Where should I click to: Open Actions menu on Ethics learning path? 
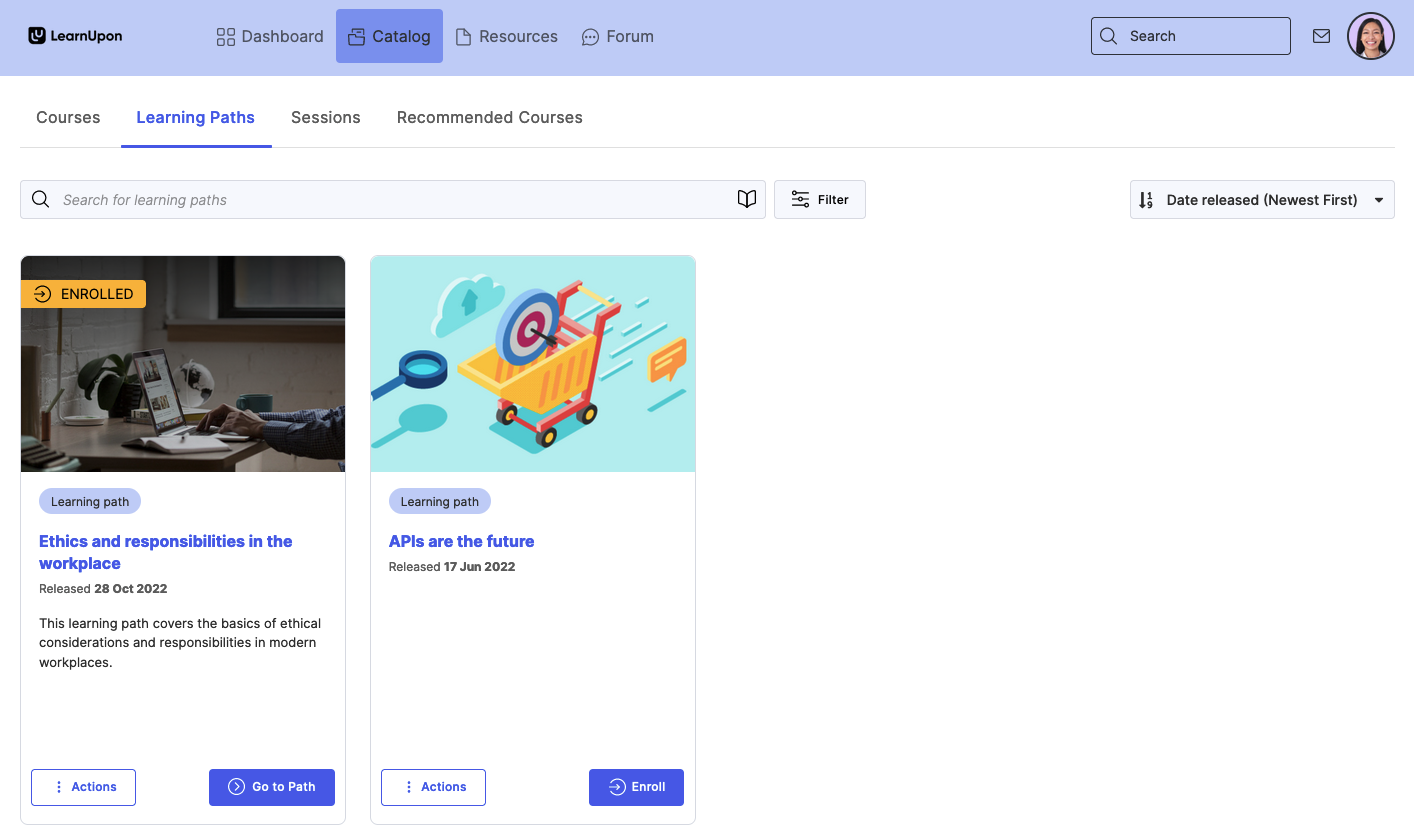click(x=84, y=787)
